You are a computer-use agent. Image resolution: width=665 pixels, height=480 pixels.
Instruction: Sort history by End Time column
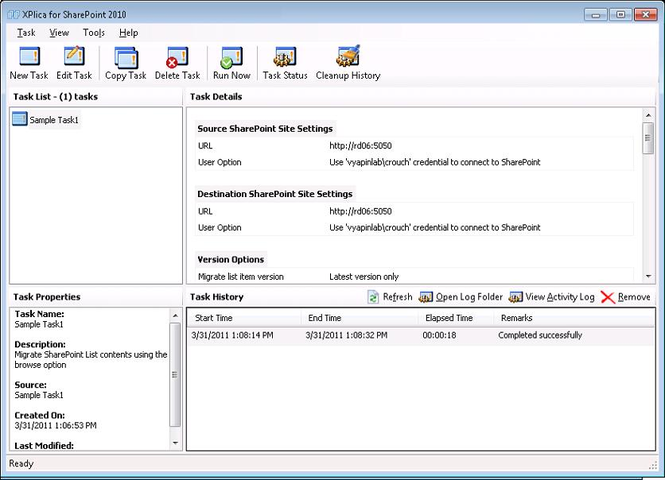pyautogui.click(x=360, y=318)
